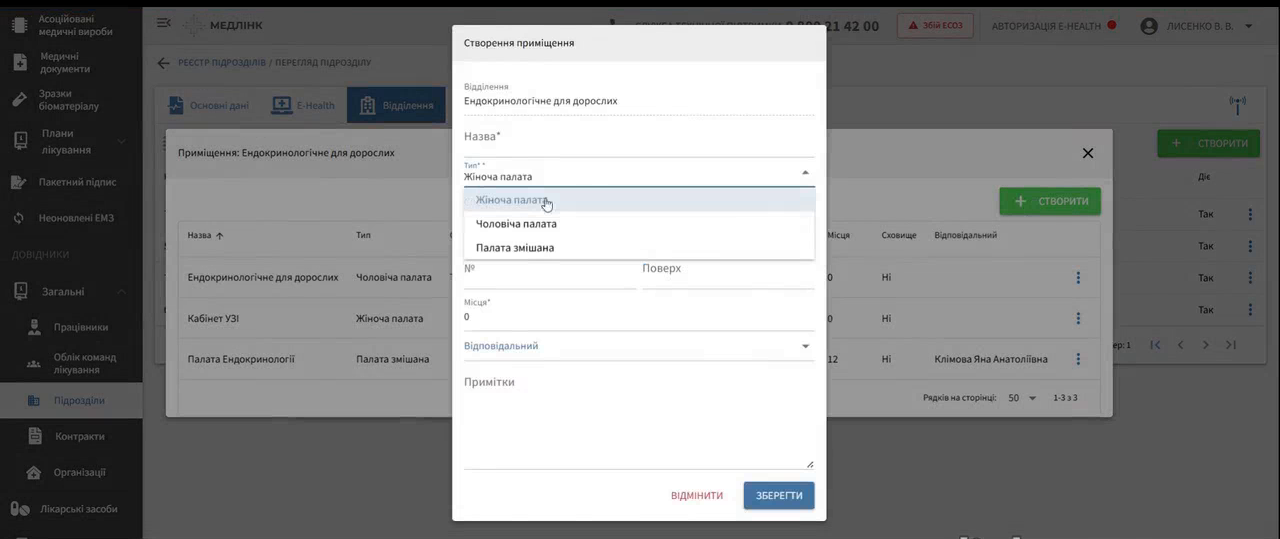Click the Підрозділи building icon
1280x539 pixels.
point(34,400)
